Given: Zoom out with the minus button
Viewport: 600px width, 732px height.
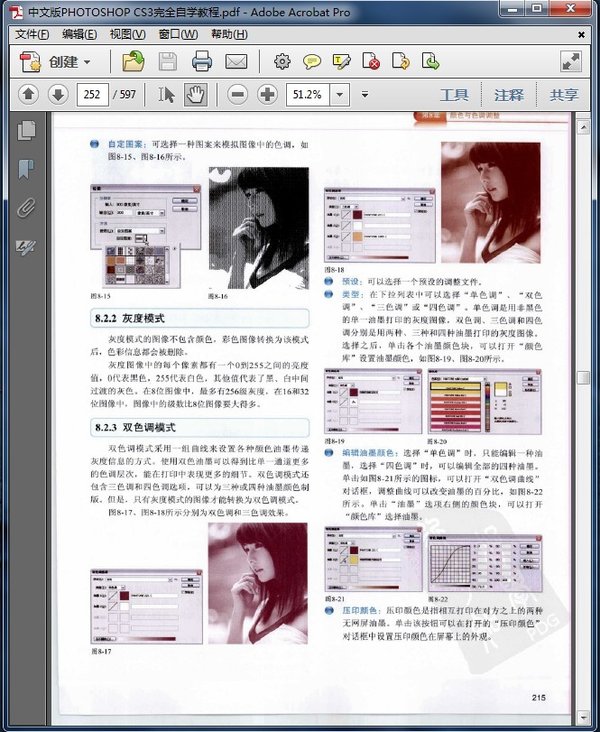Looking at the screenshot, I should click(237, 95).
